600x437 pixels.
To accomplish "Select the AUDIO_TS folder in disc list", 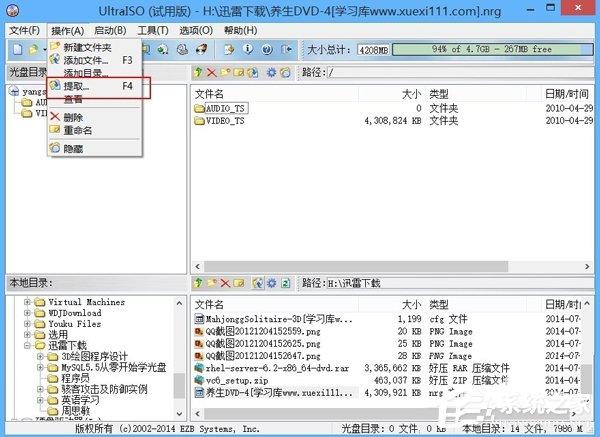I will [221, 108].
